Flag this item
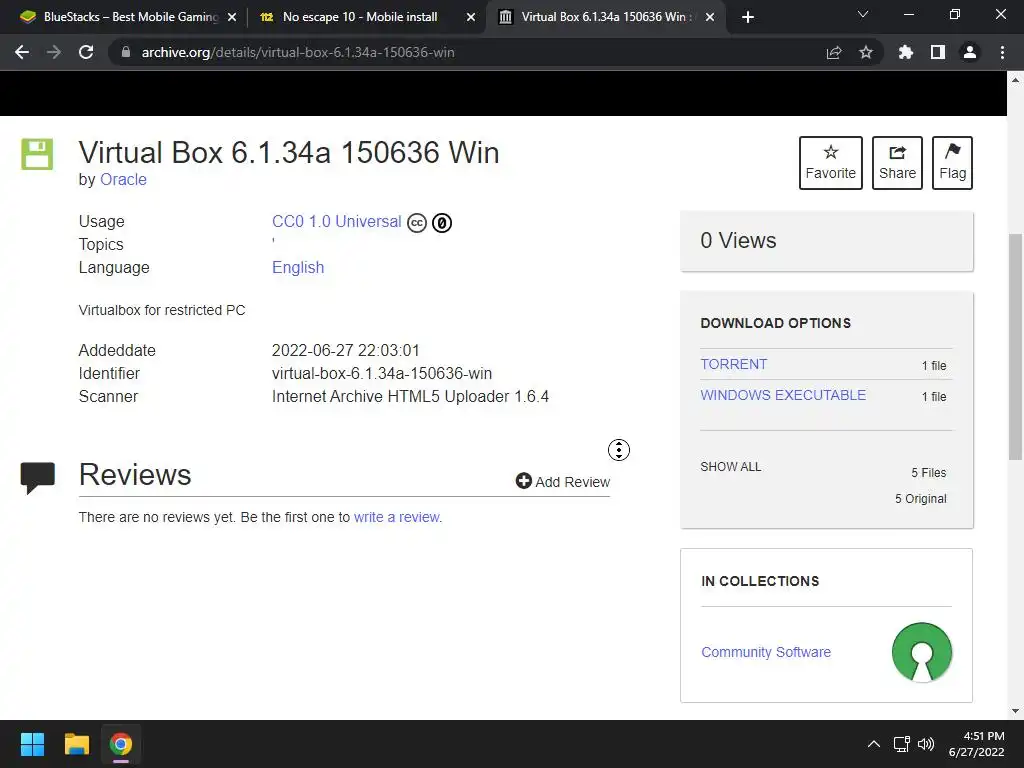Screen dimensions: 1024x768 pos(952,163)
